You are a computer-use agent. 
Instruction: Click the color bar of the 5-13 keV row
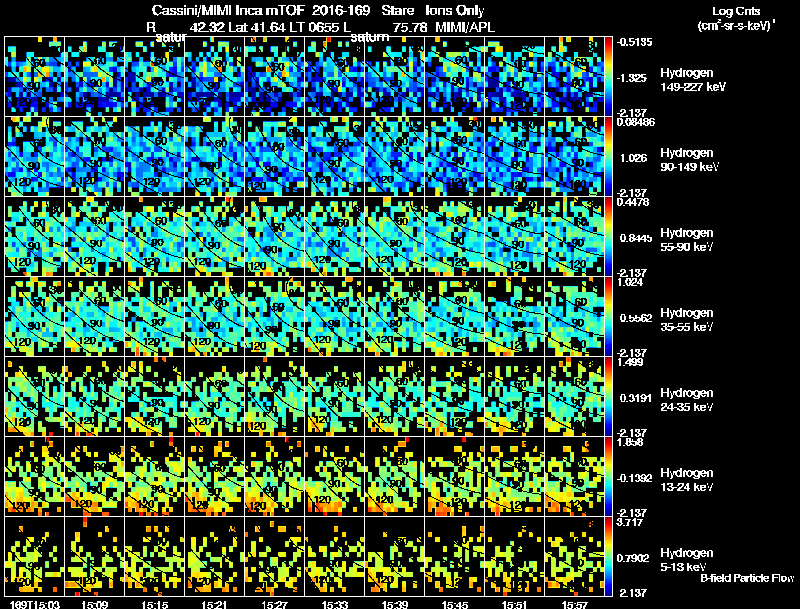click(608, 556)
